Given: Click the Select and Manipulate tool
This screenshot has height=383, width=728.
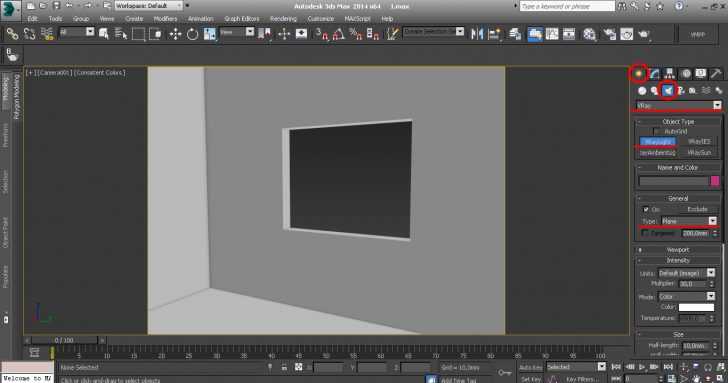Looking at the screenshot, I should coord(284,34).
